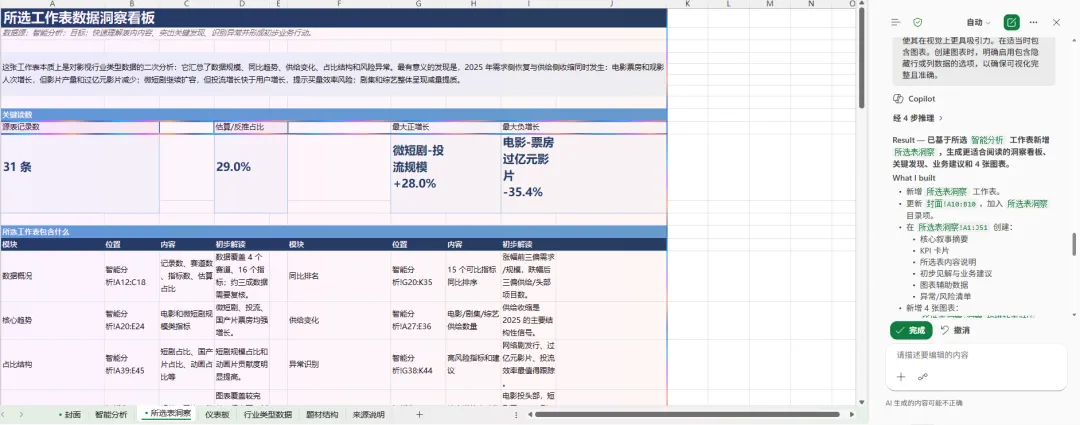Switch to the 封面 sheet tab
The width and height of the screenshot is (1080, 425).
tap(72, 415)
